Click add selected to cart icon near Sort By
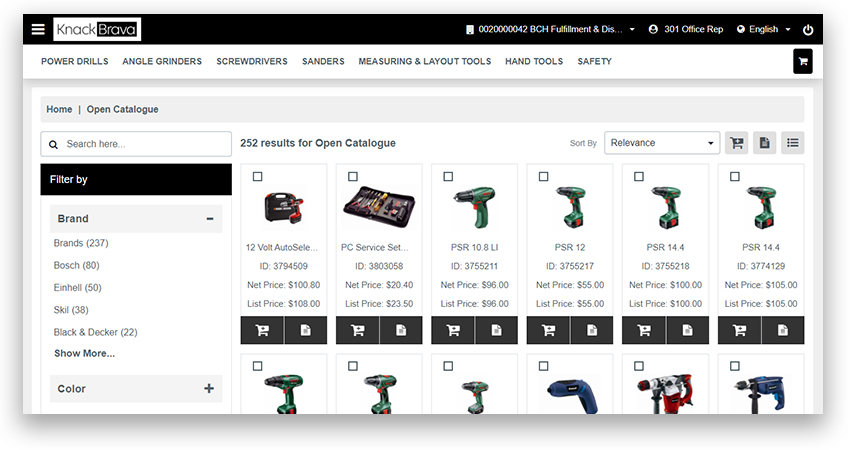 [737, 143]
